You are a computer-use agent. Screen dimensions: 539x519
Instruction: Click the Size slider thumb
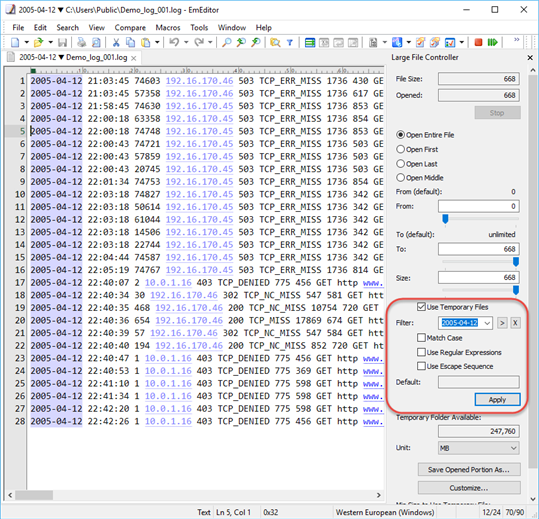click(516, 290)
